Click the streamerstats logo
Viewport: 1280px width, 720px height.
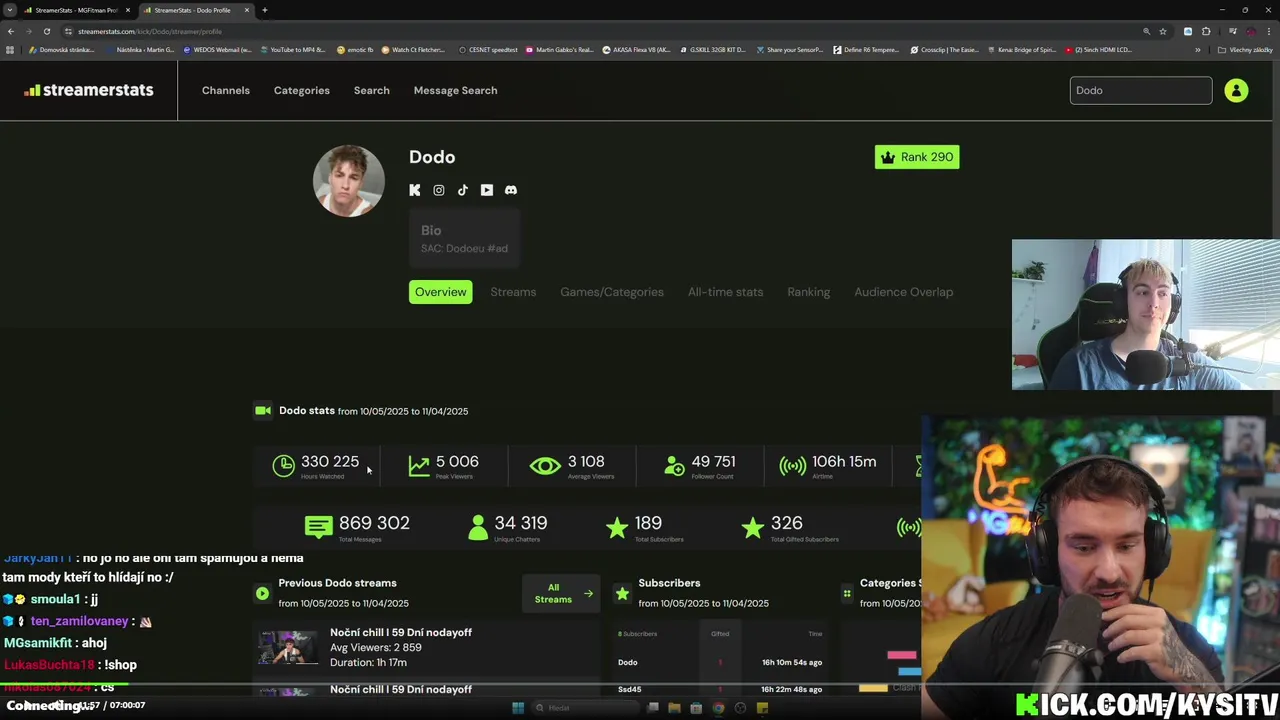89,90
